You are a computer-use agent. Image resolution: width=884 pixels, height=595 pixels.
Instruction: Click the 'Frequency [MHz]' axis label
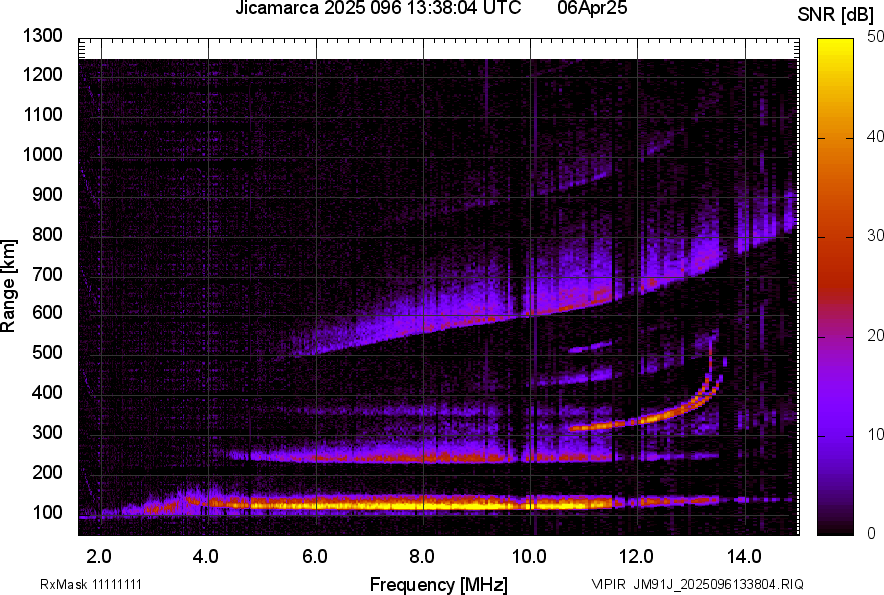(439, 585)
